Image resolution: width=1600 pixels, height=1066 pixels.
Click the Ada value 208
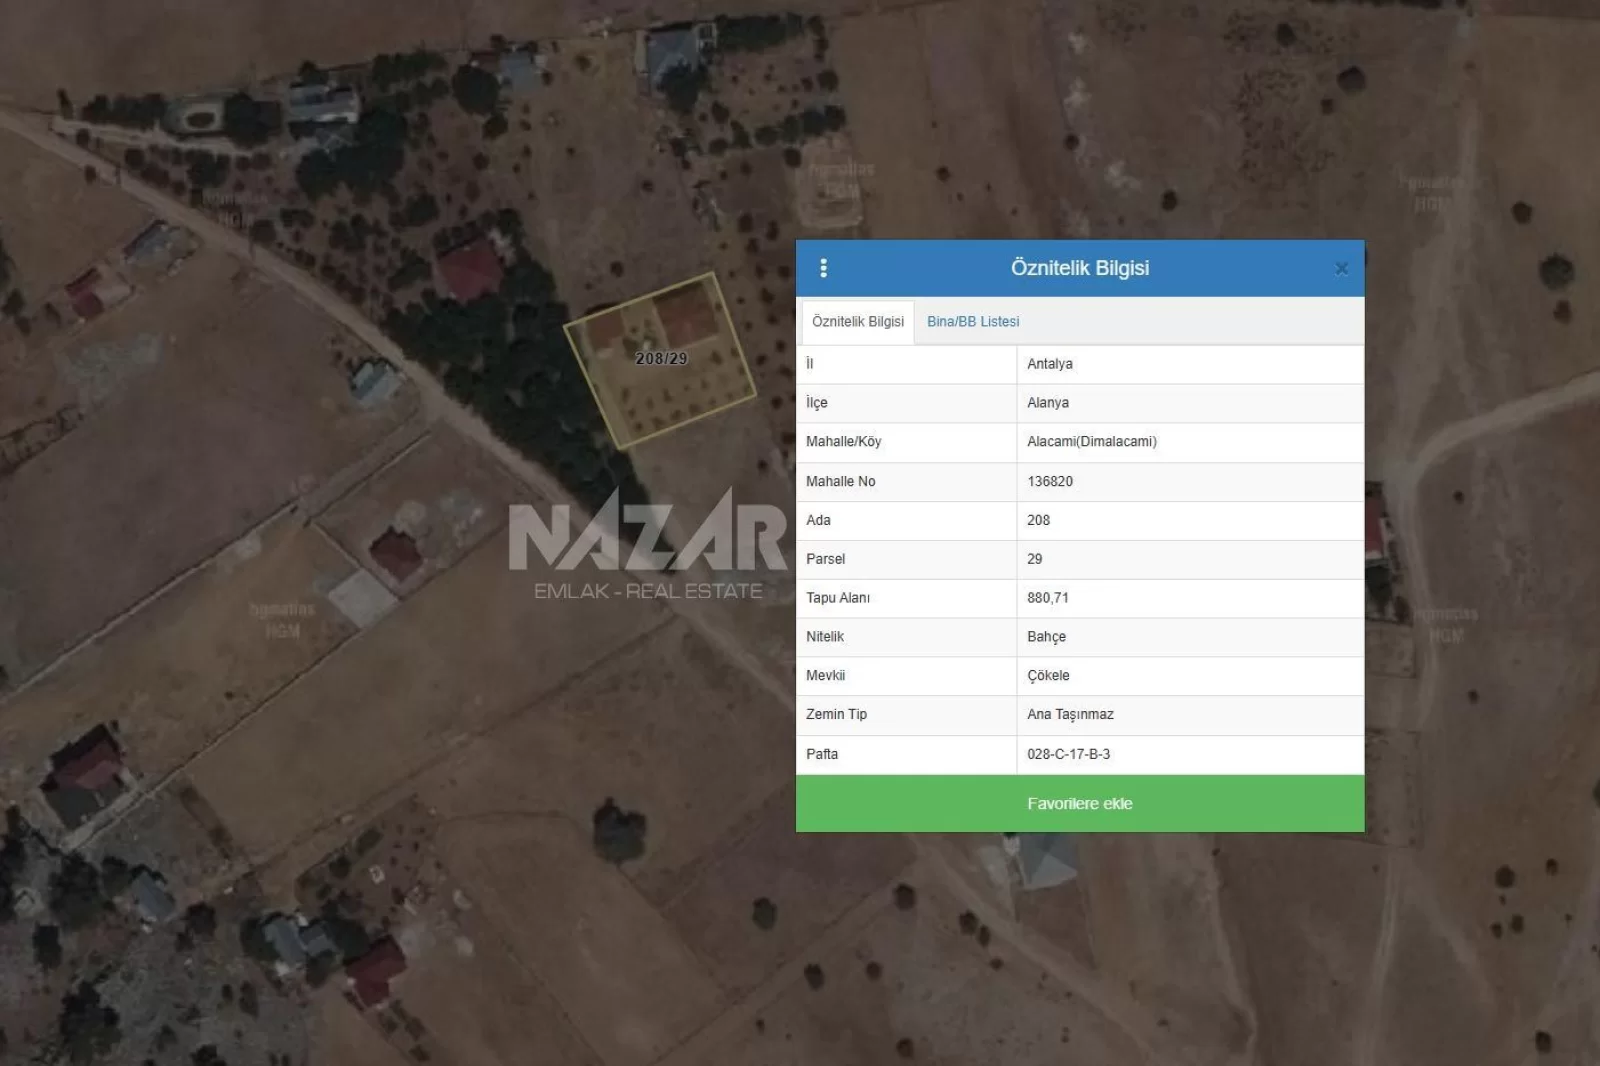pyautogui.click(x=1038, y=520)
